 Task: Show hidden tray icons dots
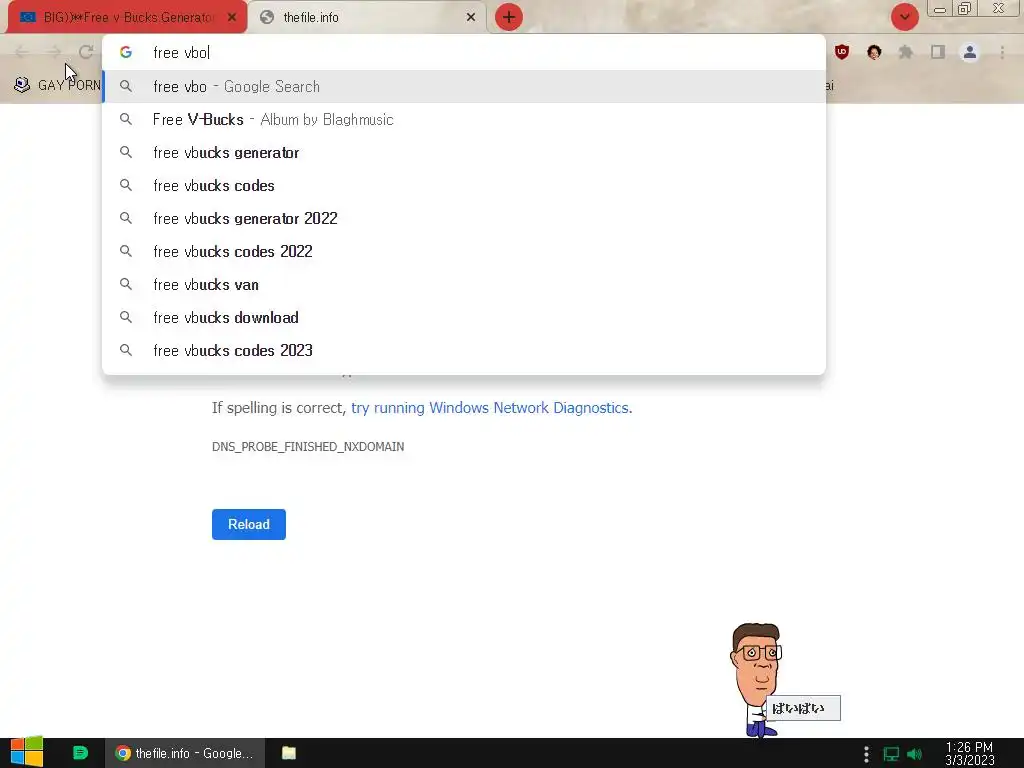point(866,754)
